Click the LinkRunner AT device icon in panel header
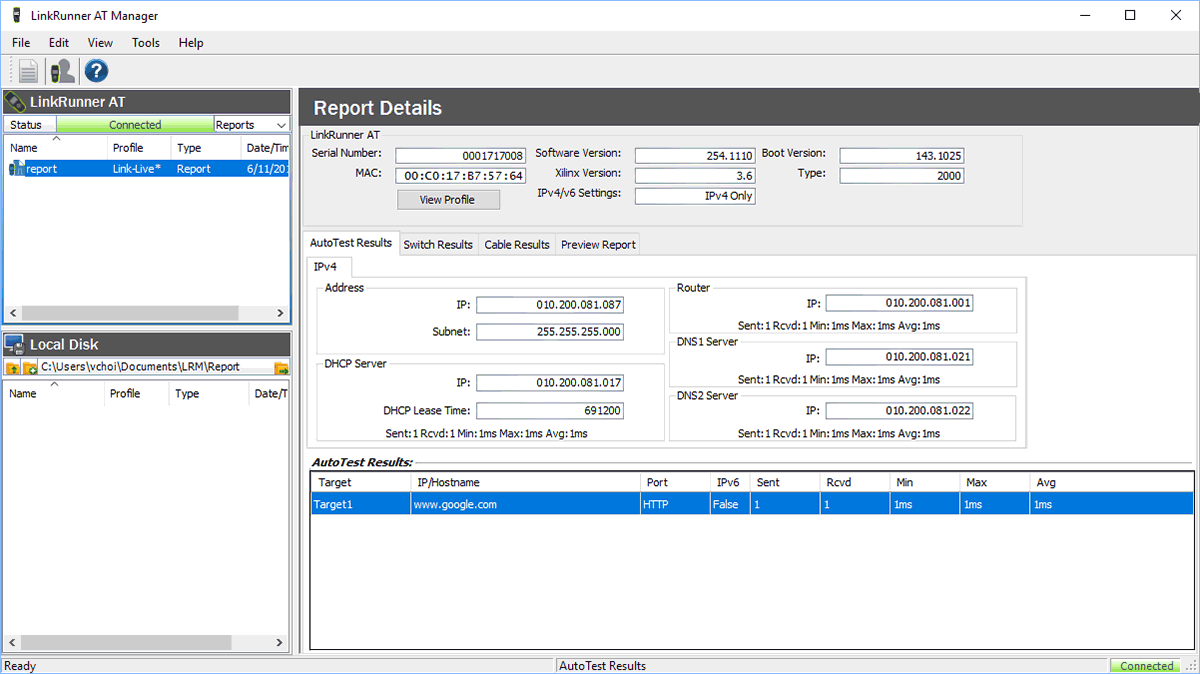The width and height of the screenshot is (1200, 674). tap(15, 102)
